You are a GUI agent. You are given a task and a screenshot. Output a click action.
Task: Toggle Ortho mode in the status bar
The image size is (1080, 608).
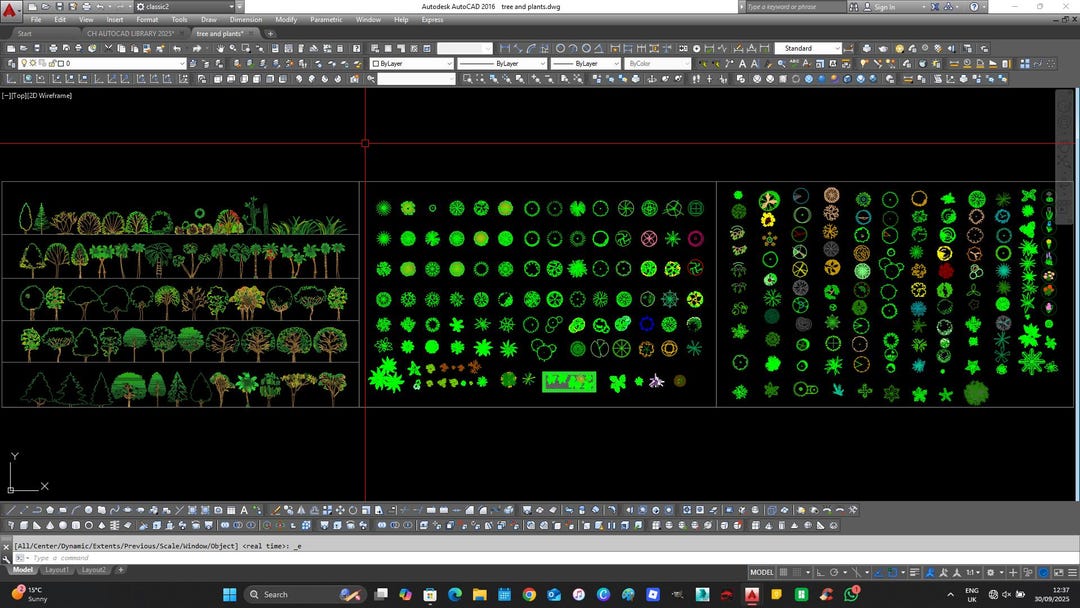point(820,572)
